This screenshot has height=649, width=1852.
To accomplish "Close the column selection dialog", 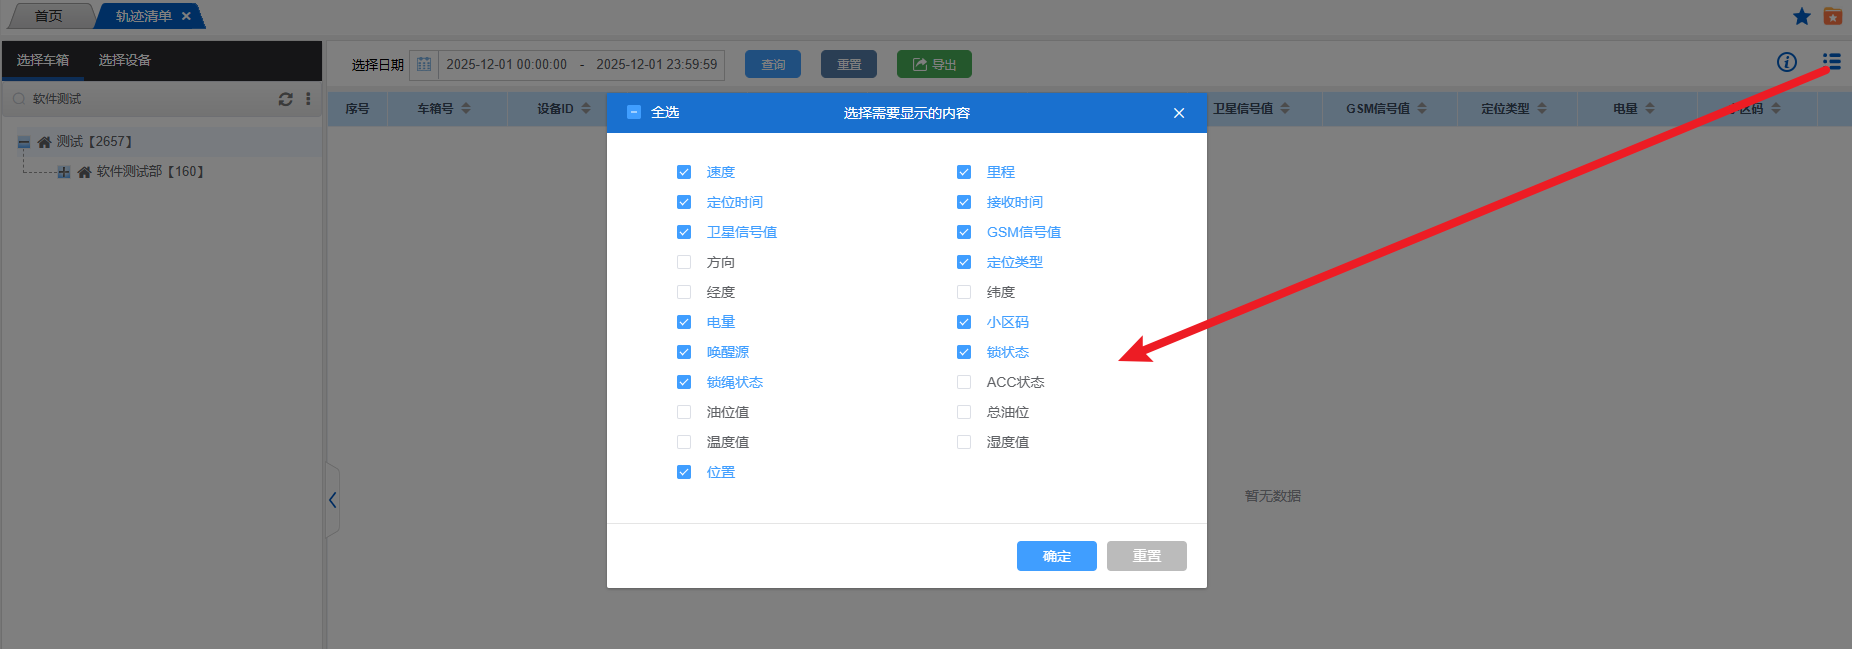I will tap(1179, 113).
